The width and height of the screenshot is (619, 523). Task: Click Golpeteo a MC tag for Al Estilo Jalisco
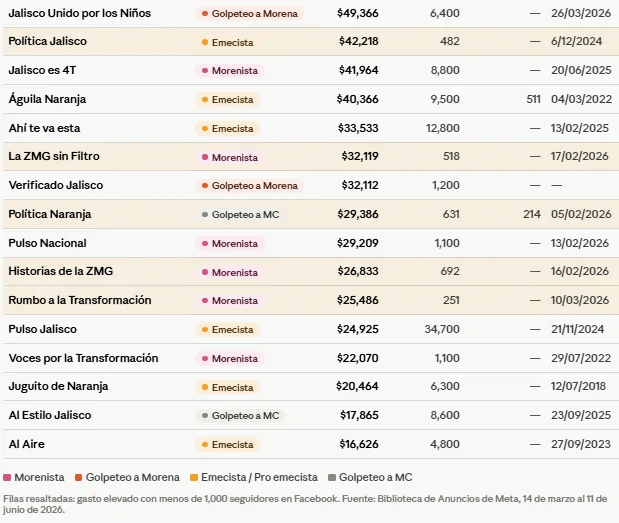click(240, 416)
